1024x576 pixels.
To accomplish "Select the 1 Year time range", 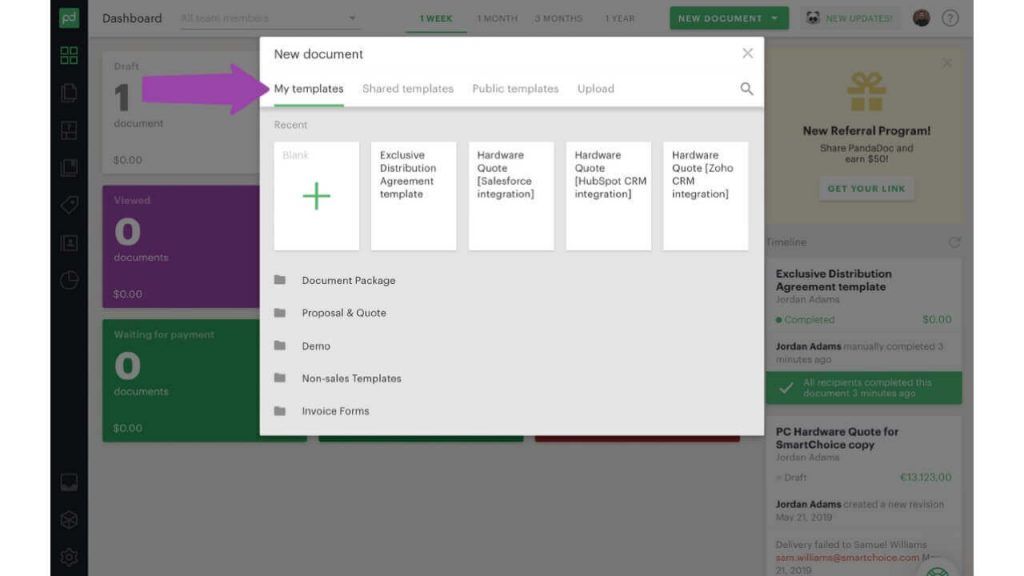I will click(x=619, y=18).
